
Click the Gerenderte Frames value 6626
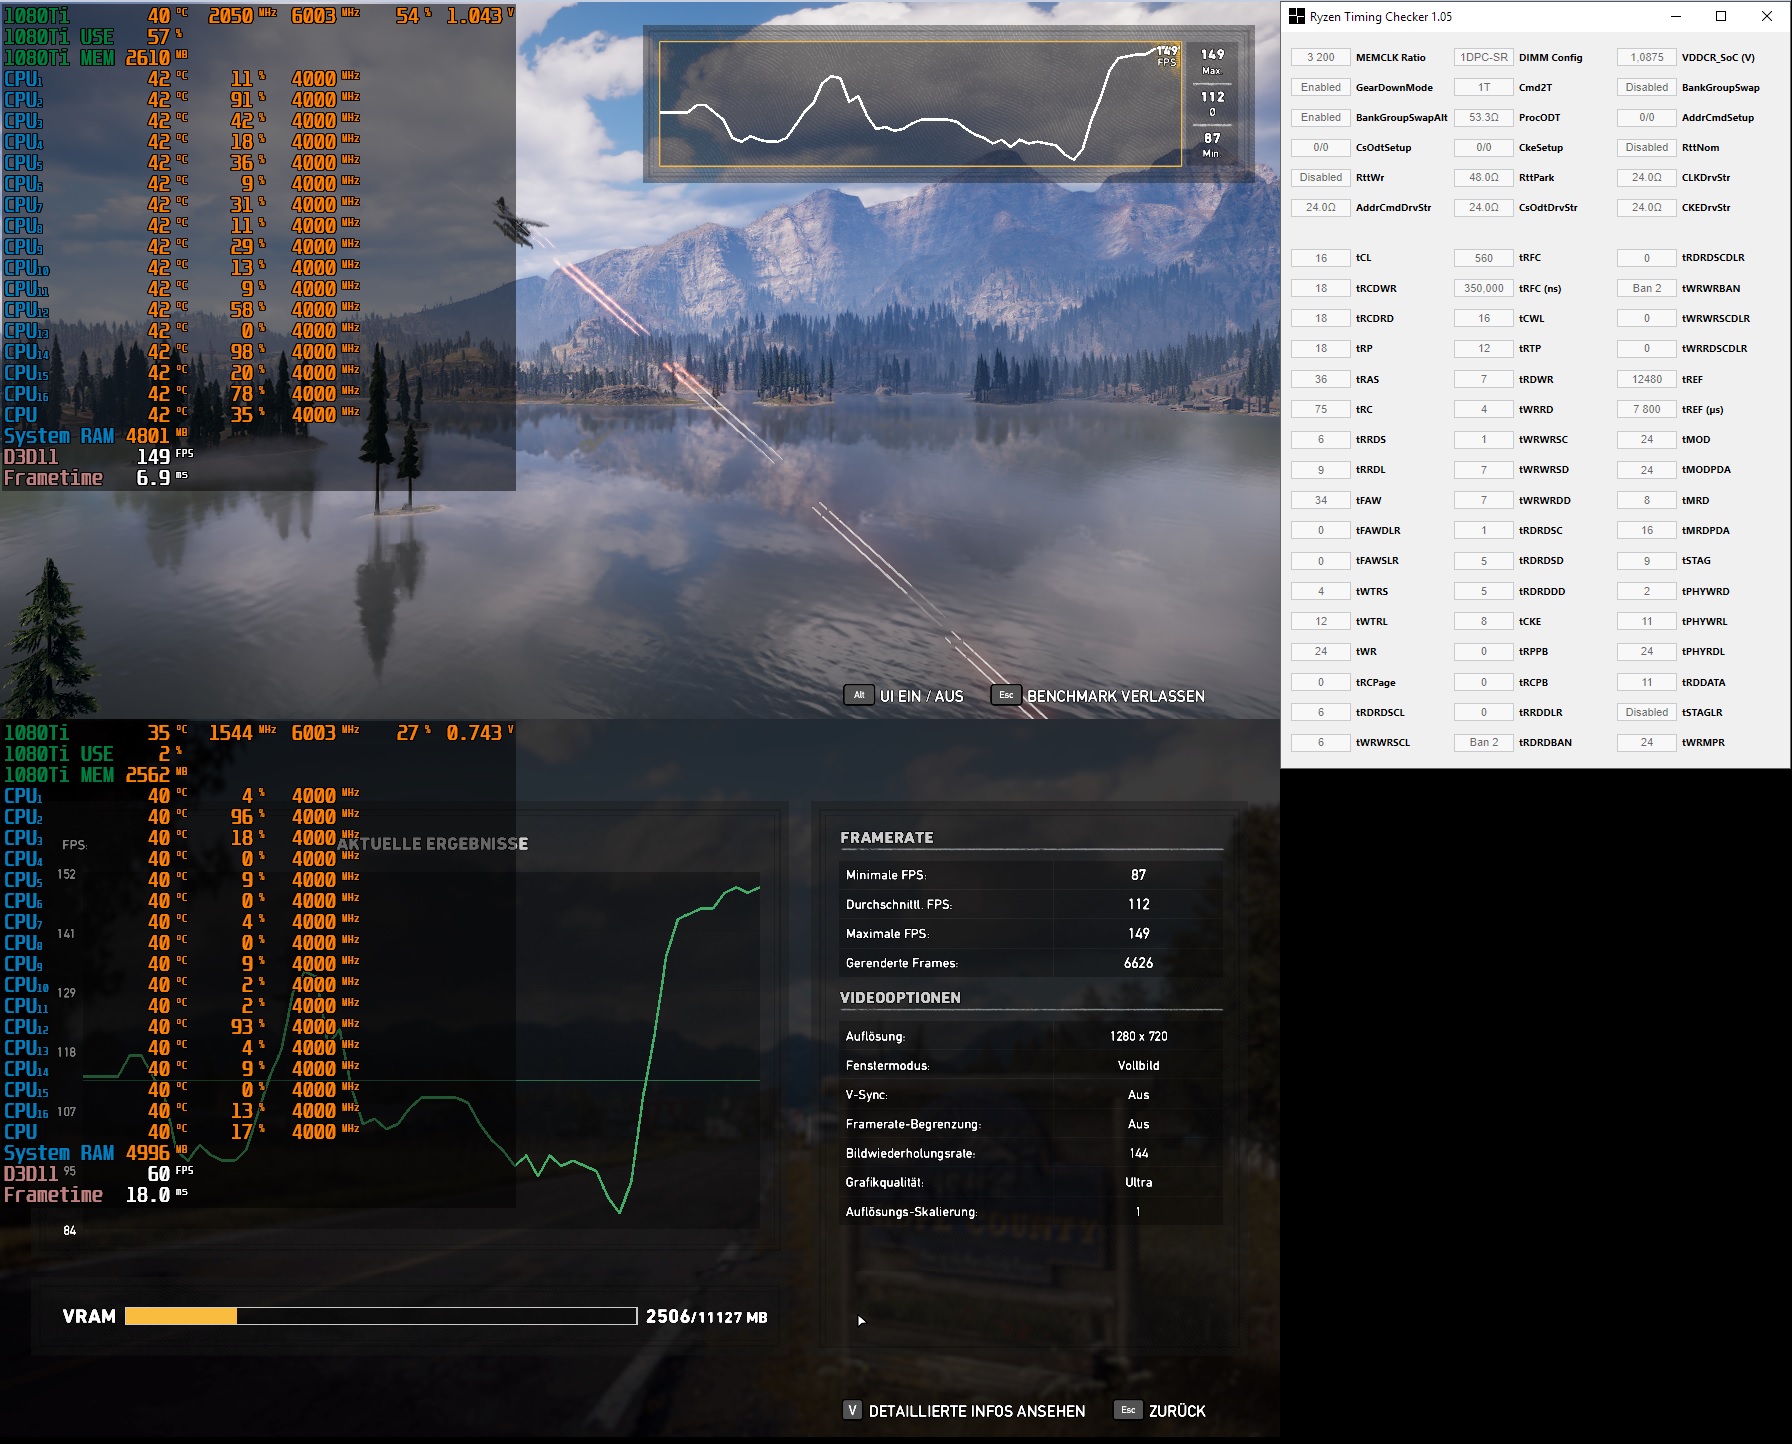[1138, 963]
